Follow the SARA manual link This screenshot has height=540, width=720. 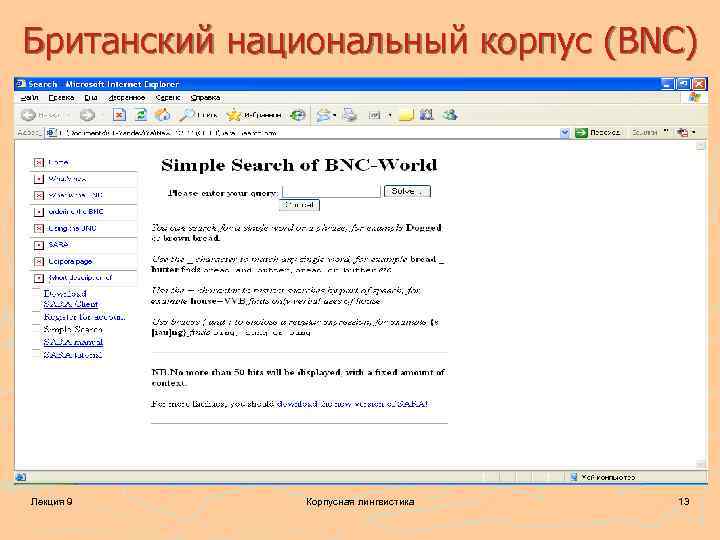click(73, 342)
